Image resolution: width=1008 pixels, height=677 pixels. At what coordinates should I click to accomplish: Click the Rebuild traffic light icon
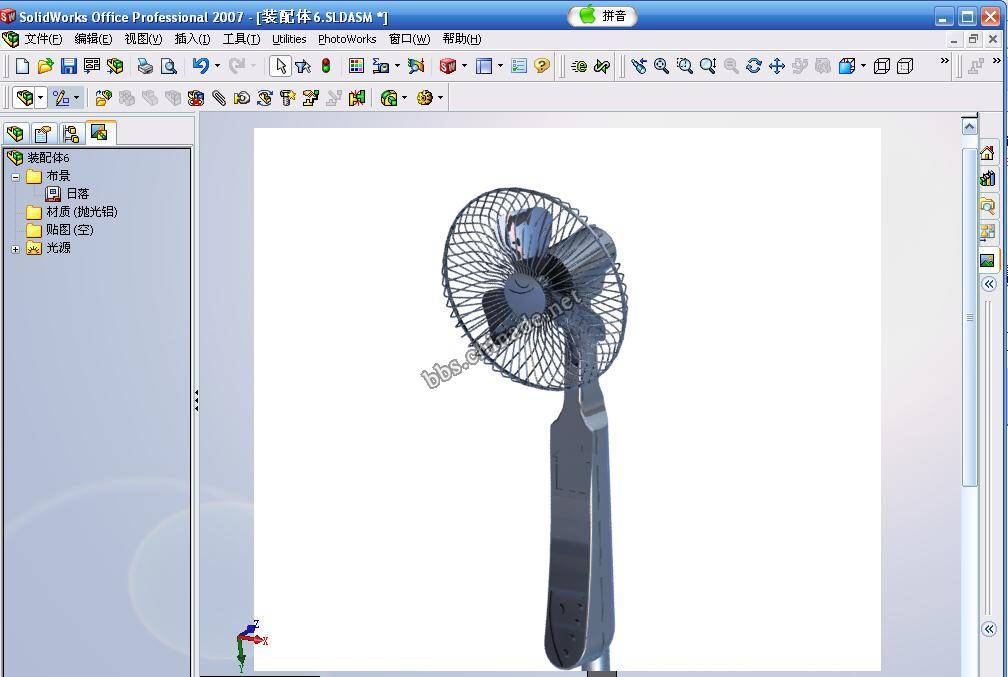coord(326,66)
